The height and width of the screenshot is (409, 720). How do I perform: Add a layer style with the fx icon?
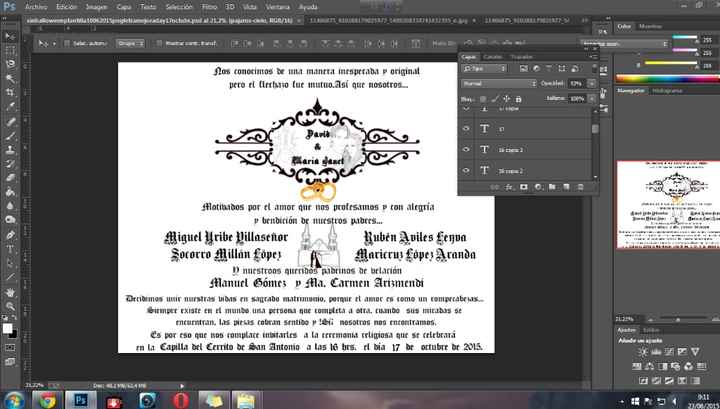point(509,187)
